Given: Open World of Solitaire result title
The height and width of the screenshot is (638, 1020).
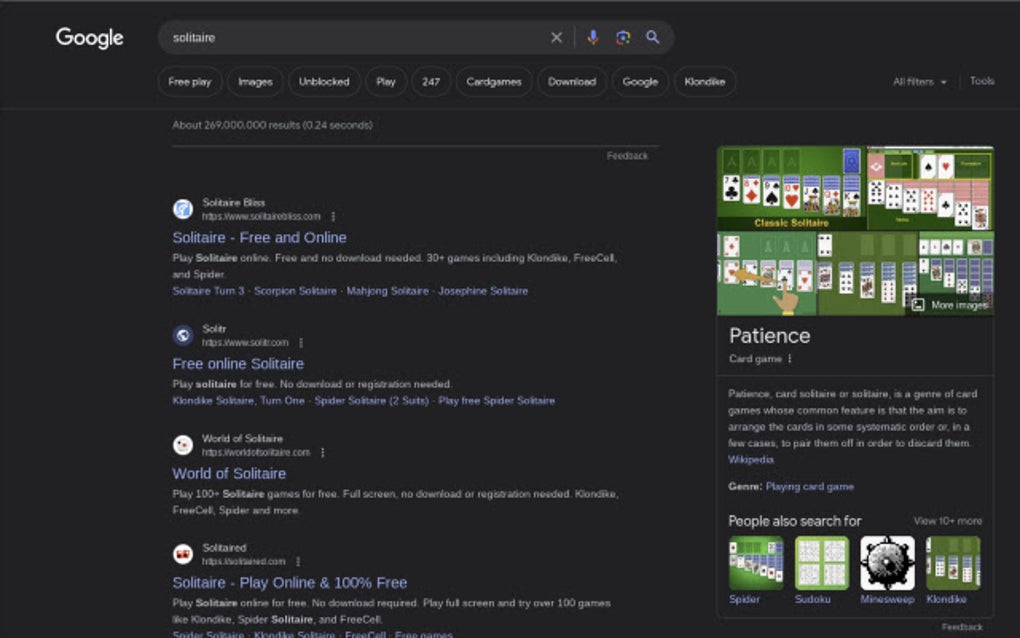Looking at the screenshot, I should (229, 474).
